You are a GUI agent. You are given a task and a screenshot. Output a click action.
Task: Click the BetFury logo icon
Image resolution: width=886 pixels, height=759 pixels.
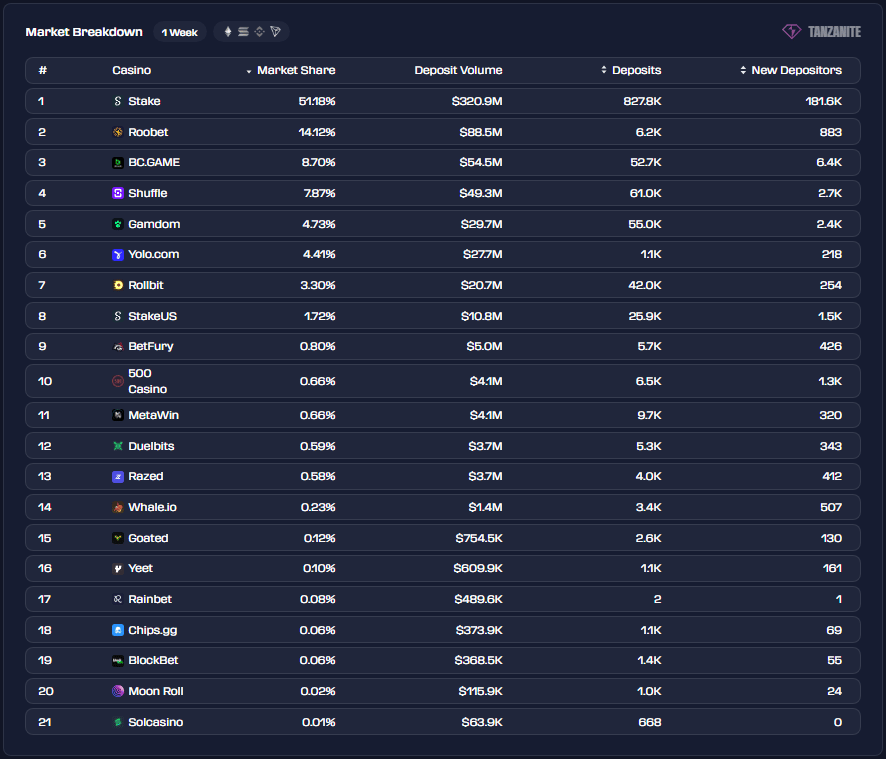(x=118, y=346)
